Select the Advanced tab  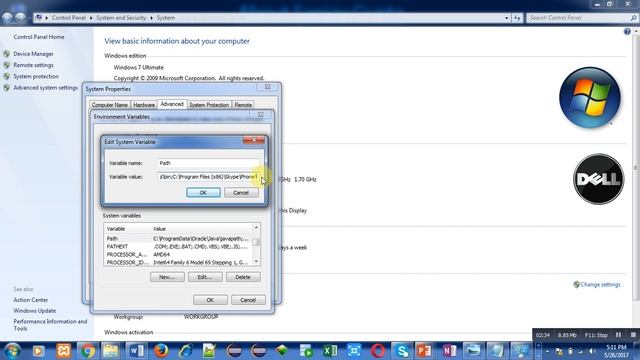172,104
